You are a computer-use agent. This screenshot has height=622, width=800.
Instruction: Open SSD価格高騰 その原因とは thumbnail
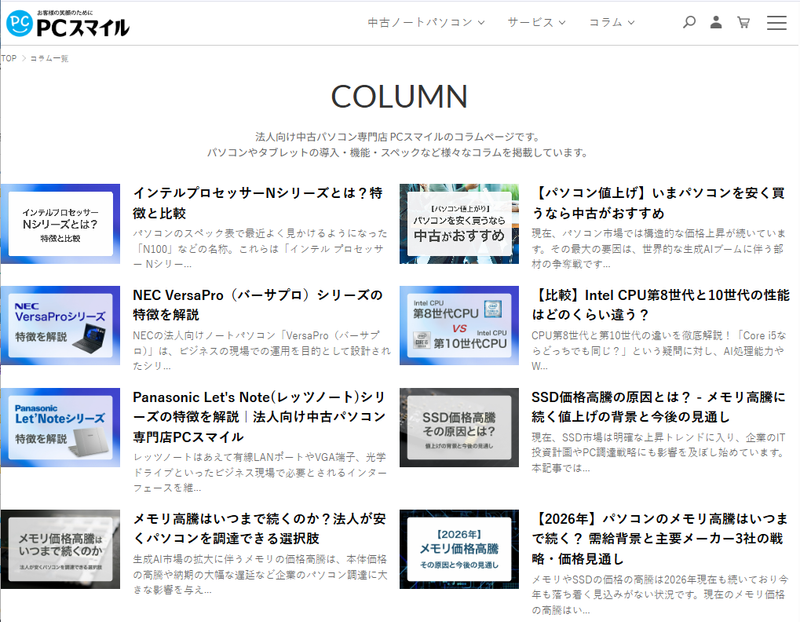[459, 427]
